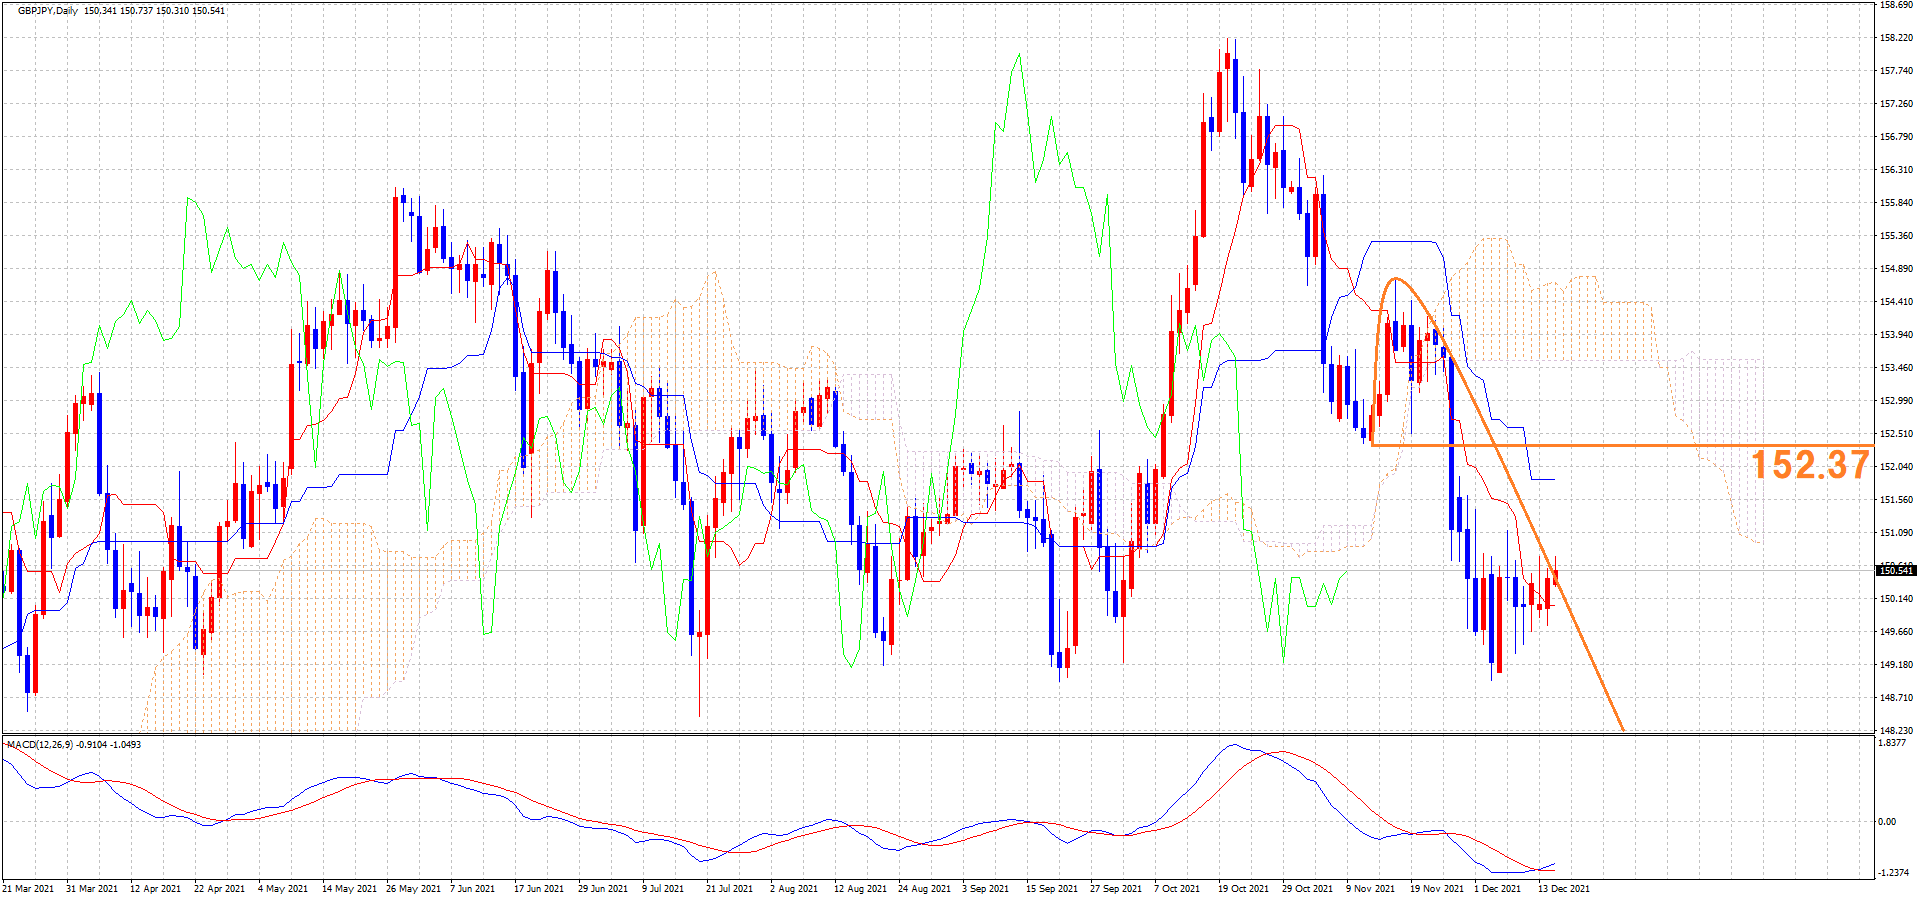
Task: Select the 19 Oct 2021 date label
Action: (x=1243, y=889)
